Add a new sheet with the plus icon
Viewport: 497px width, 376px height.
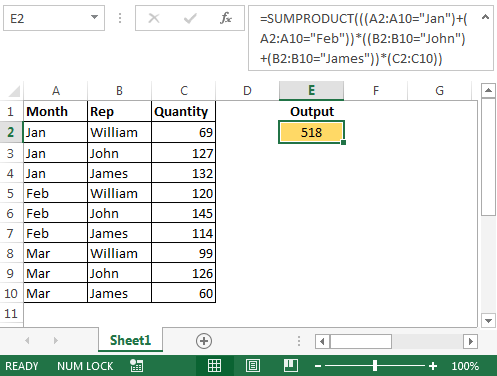[x=204, y=341]
